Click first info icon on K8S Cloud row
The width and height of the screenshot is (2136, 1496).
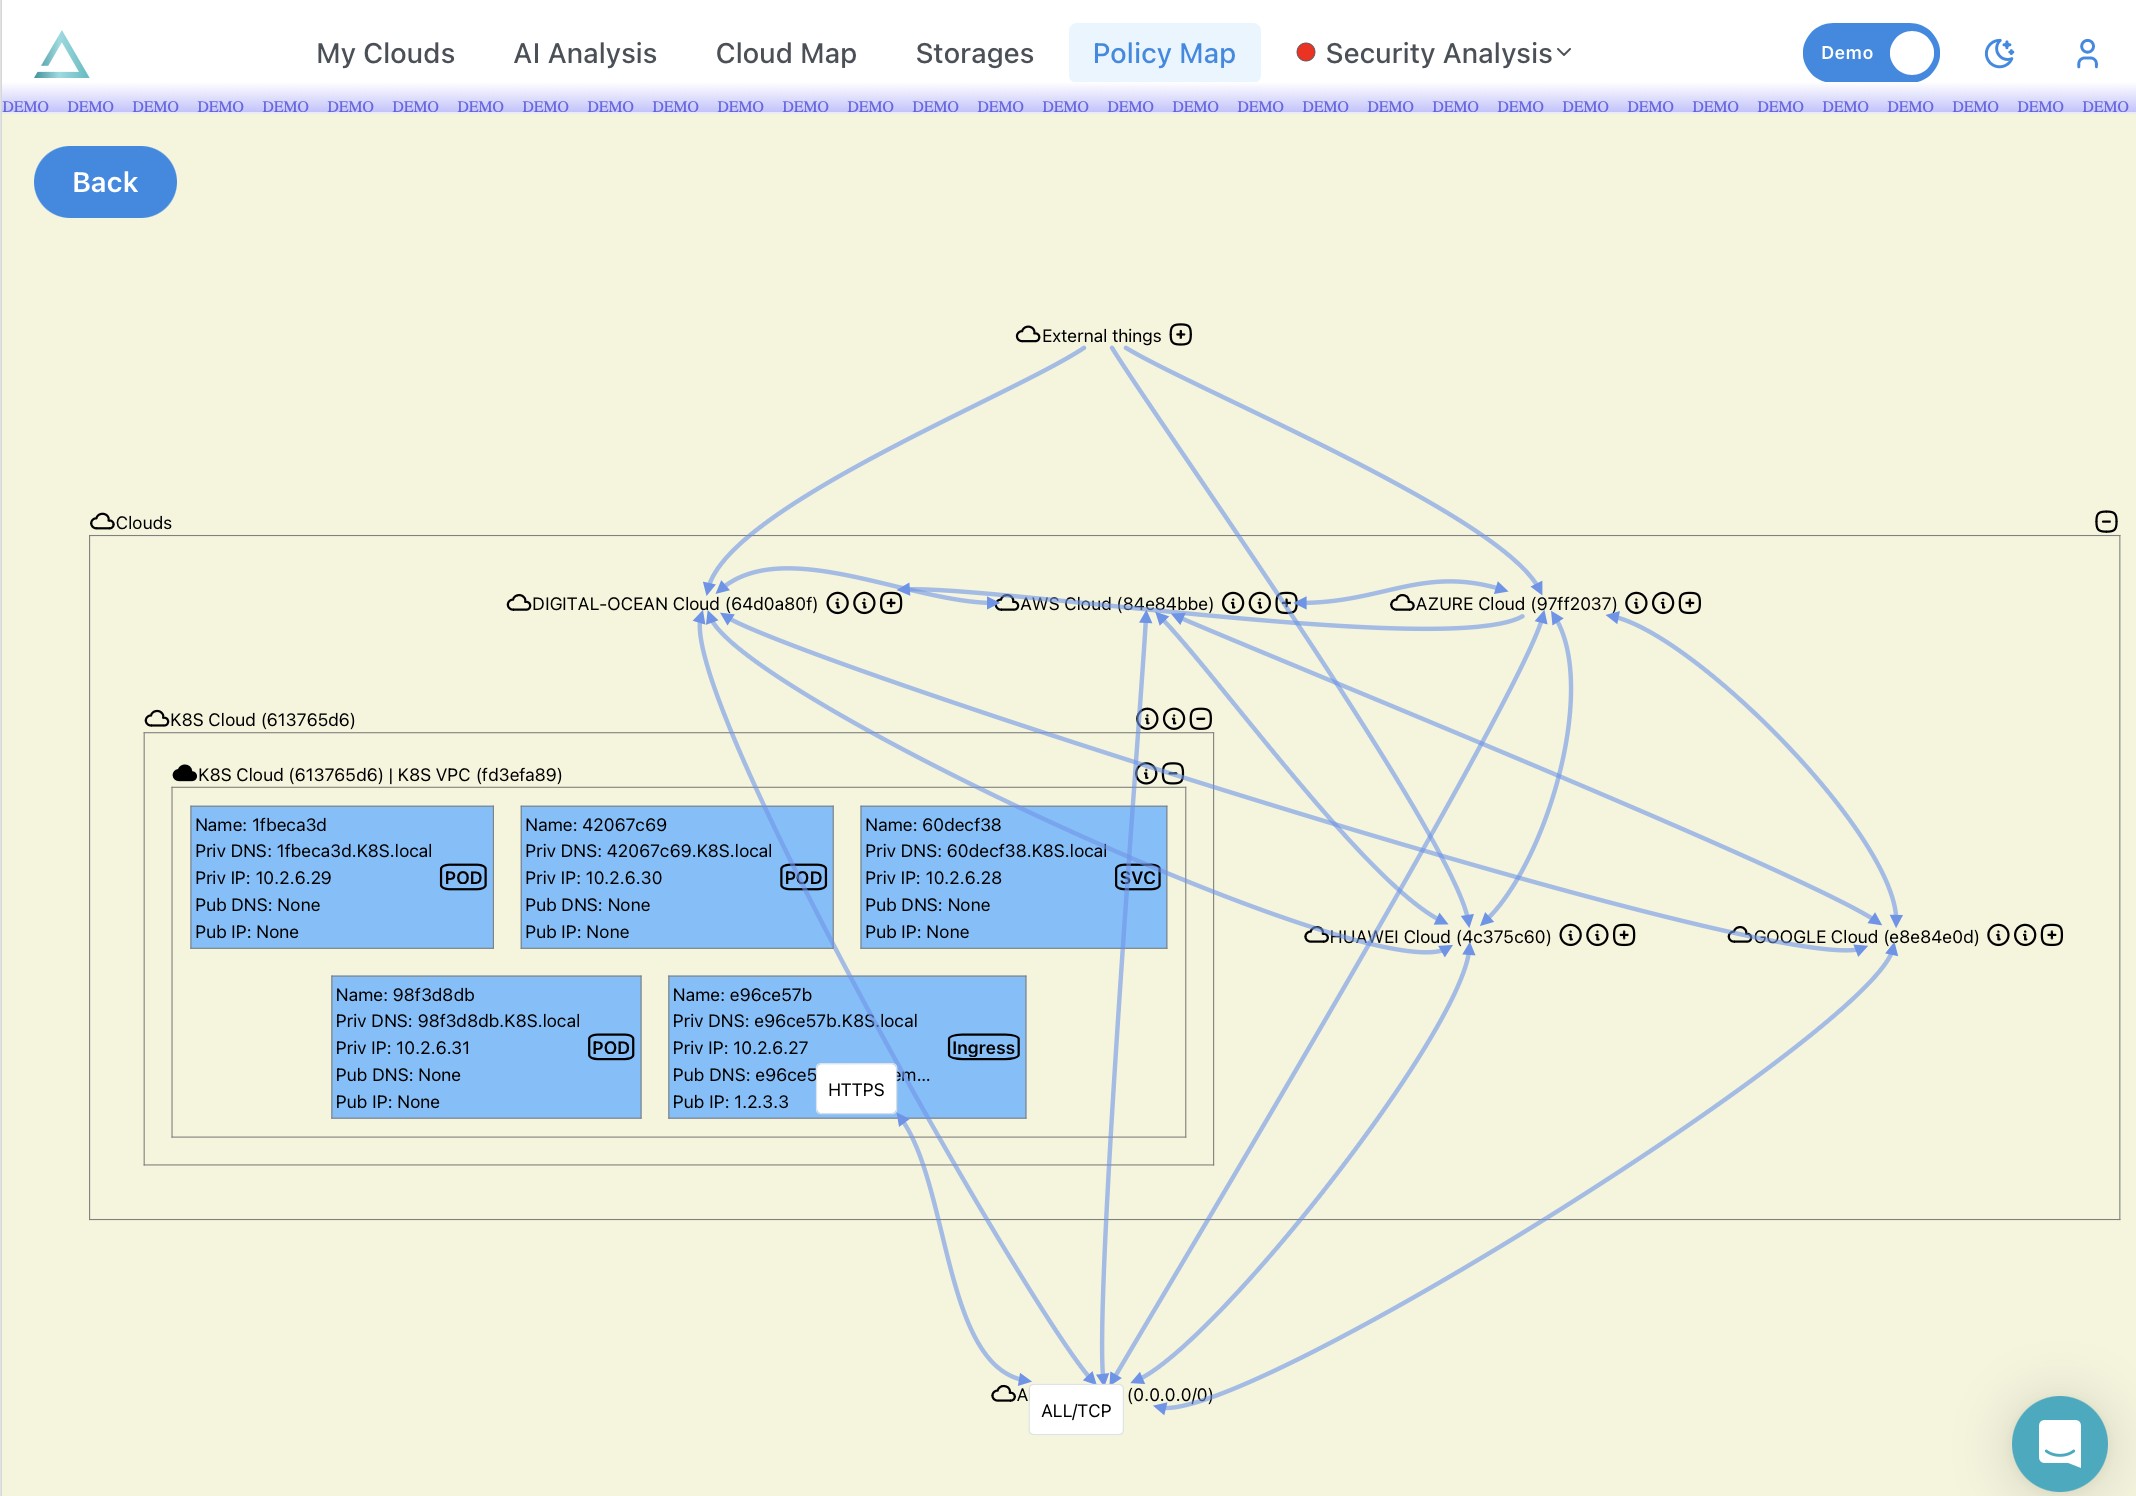click(1148, 719)
